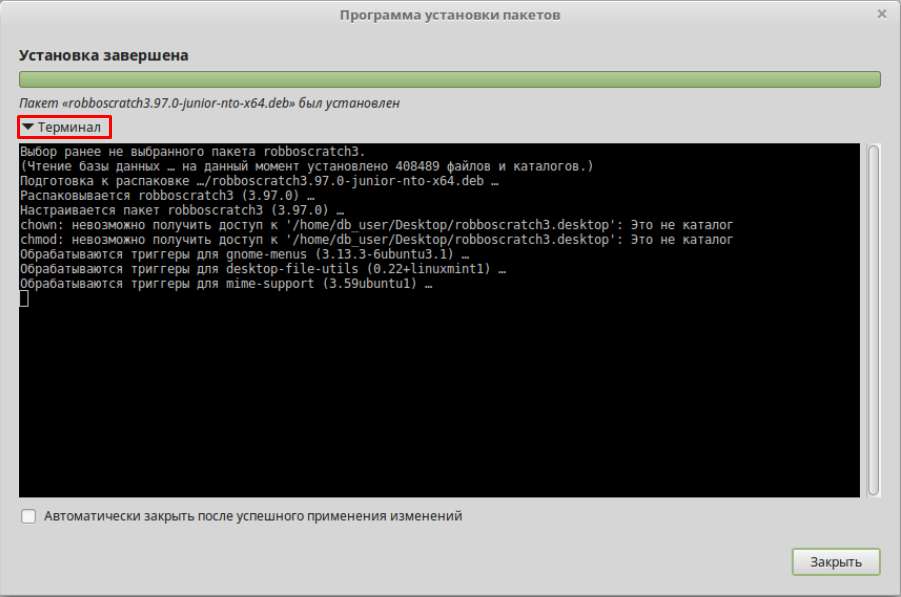Click the 'Выбор ранее не выбранного пакета' line
The image size is (901, 597).
tap(192, 152)
